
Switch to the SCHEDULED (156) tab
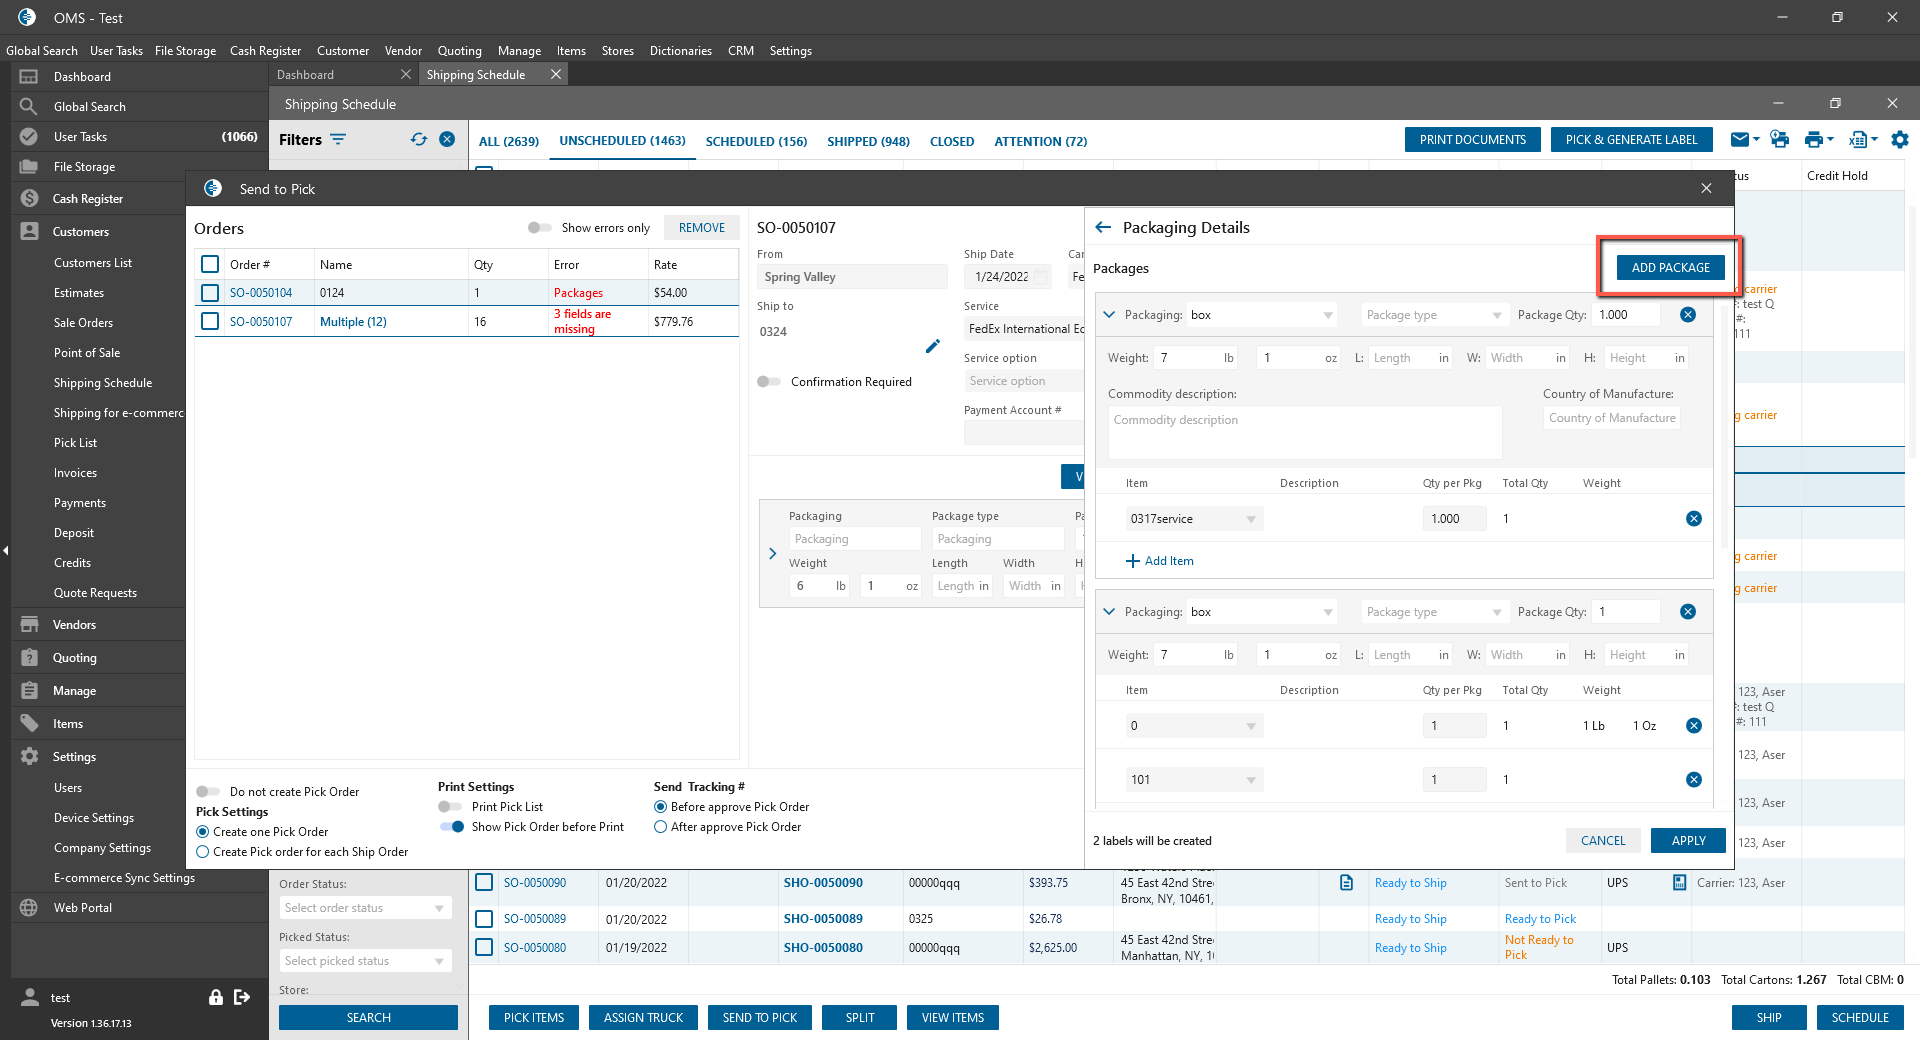755,141
